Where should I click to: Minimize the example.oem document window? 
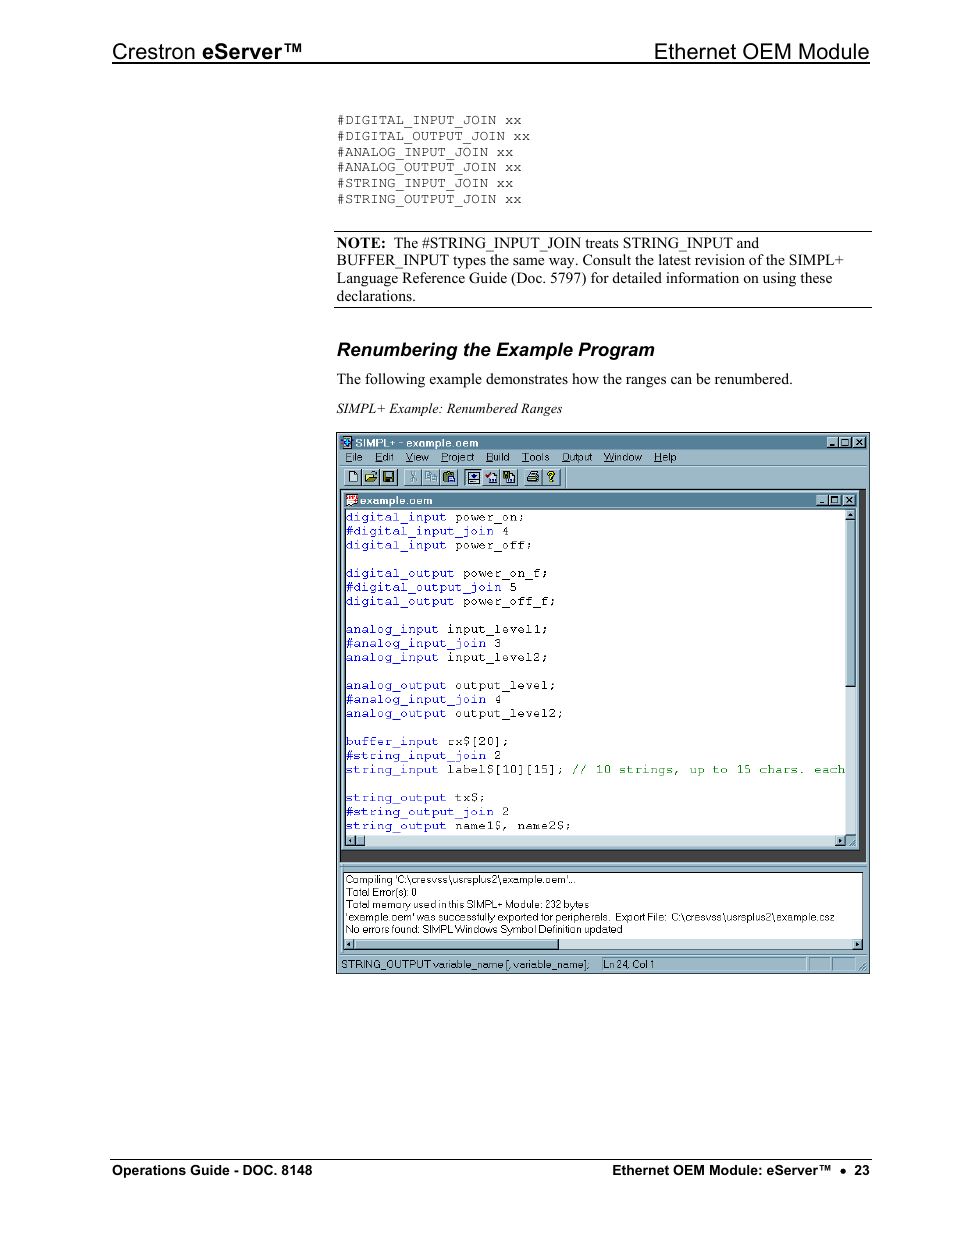[822, 500]
